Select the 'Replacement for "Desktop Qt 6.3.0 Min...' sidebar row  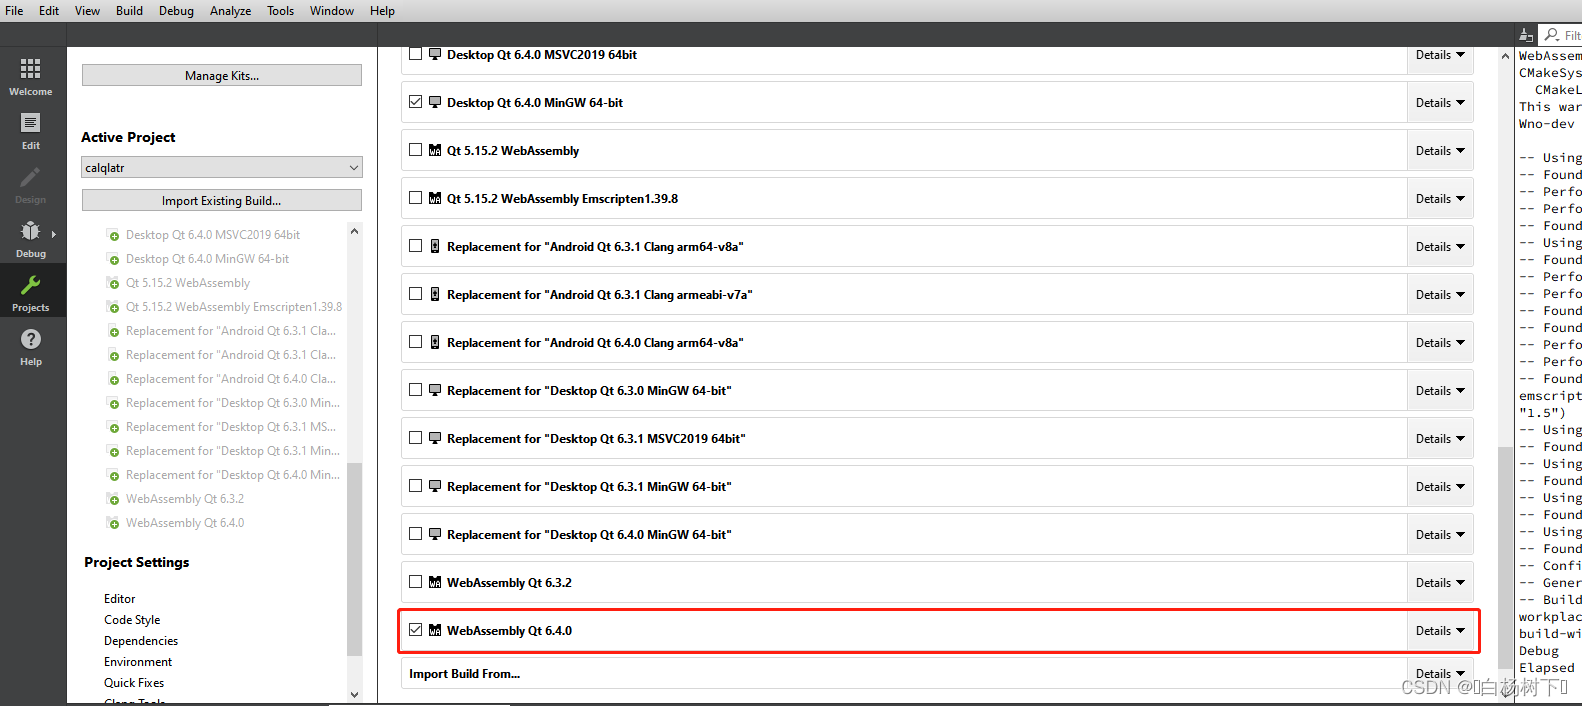[225, 403]
